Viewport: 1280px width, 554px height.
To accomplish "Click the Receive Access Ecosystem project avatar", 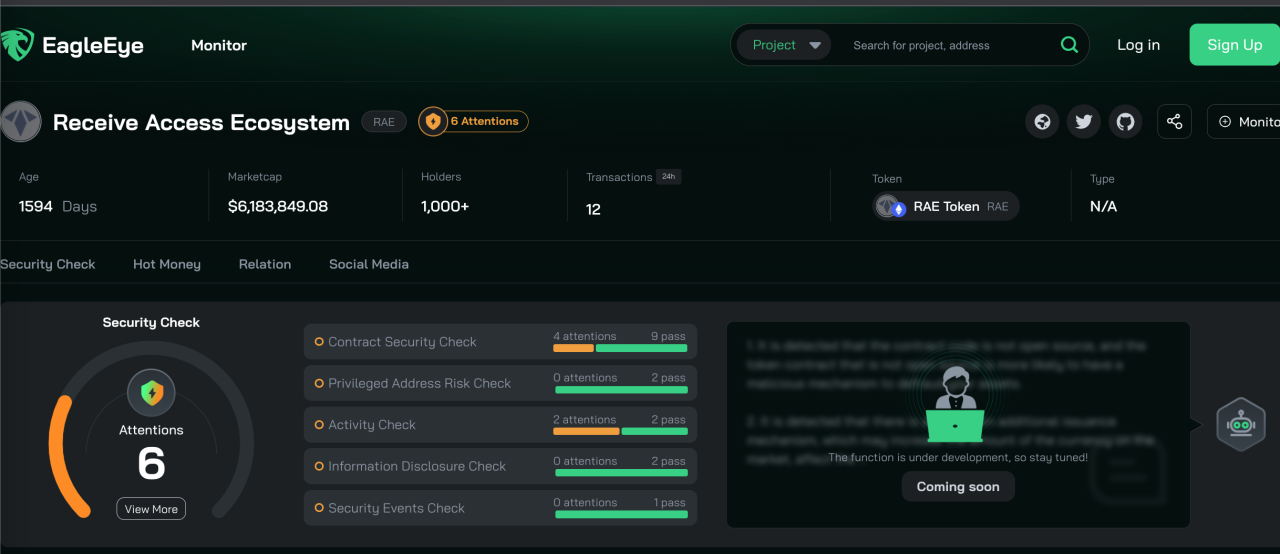I will (x=20, y=122).
